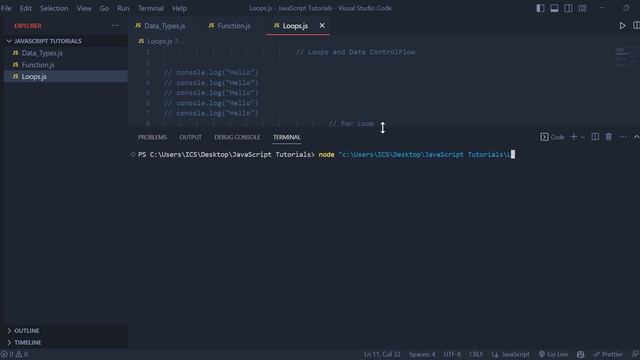Open Explorer more actions ellipsis
The image size is (640, 360).
point(115,26)
